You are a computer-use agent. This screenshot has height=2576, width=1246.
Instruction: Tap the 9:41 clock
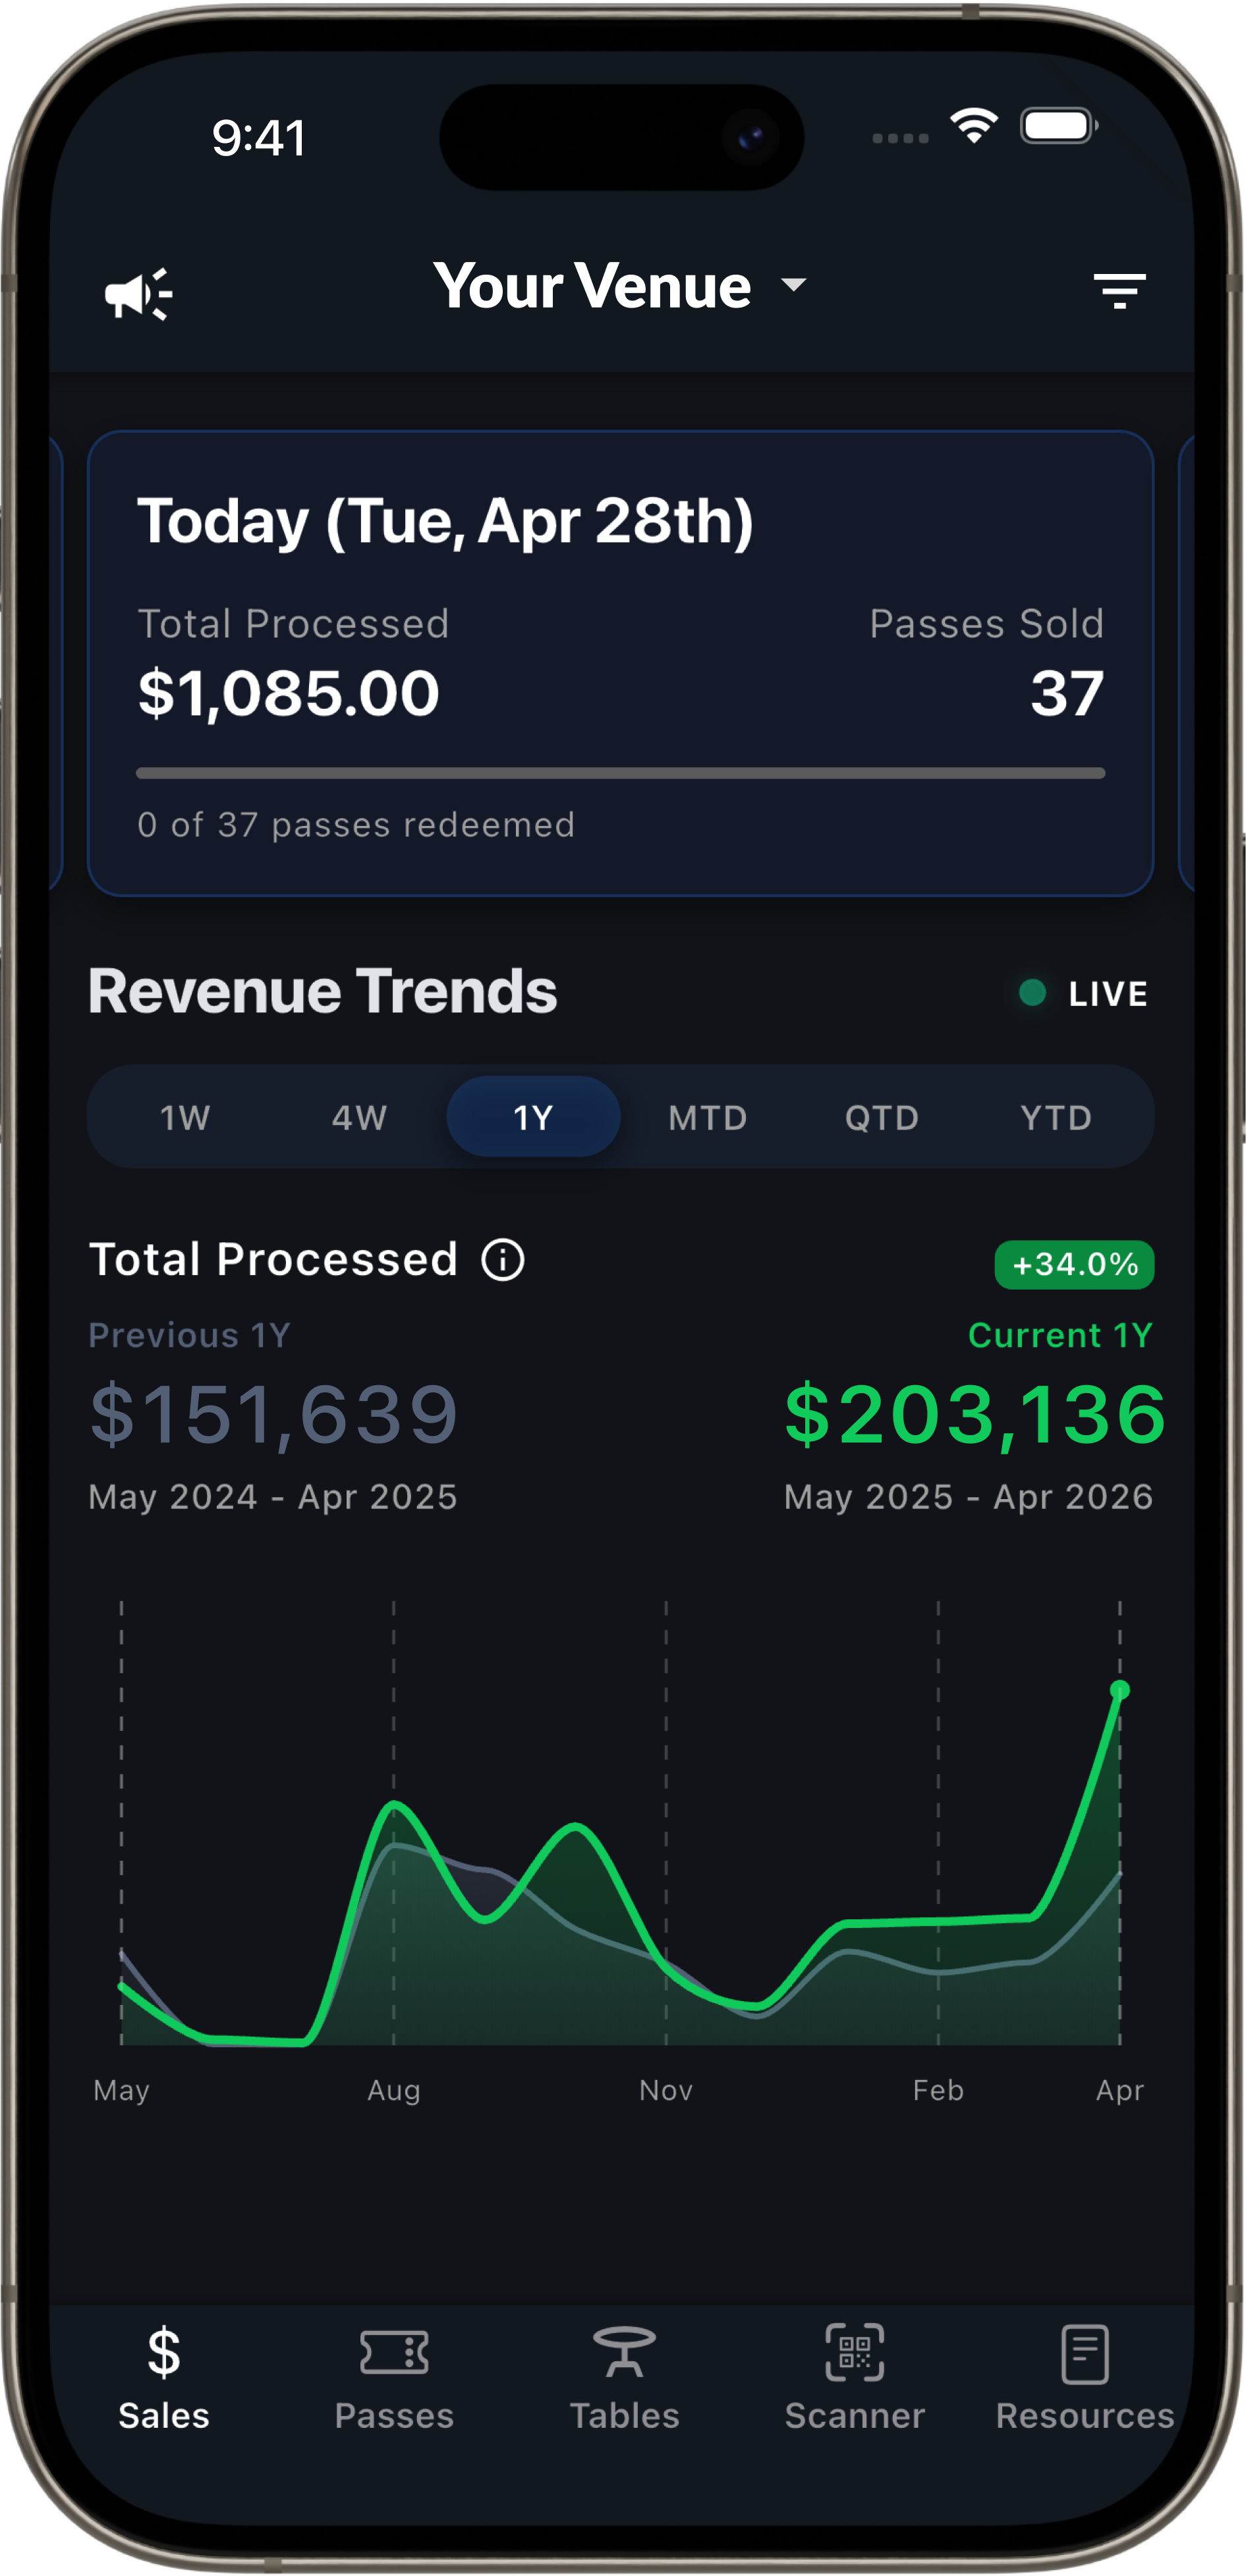pyautogui.click(x=259, y=137)
